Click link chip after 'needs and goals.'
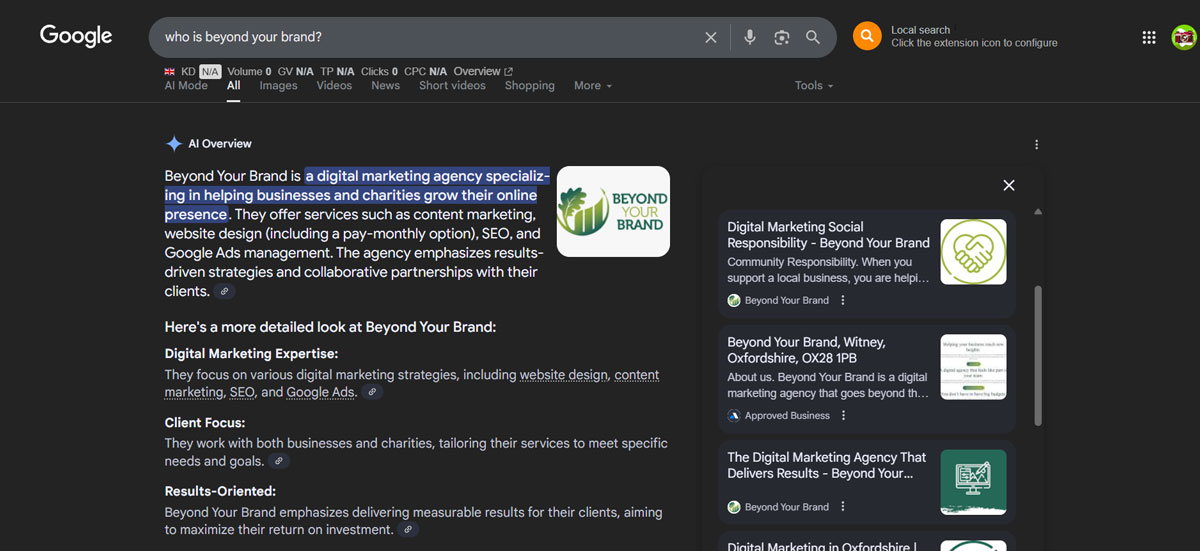Screen dimensions: 1200x551 click(x=279, y=462)
